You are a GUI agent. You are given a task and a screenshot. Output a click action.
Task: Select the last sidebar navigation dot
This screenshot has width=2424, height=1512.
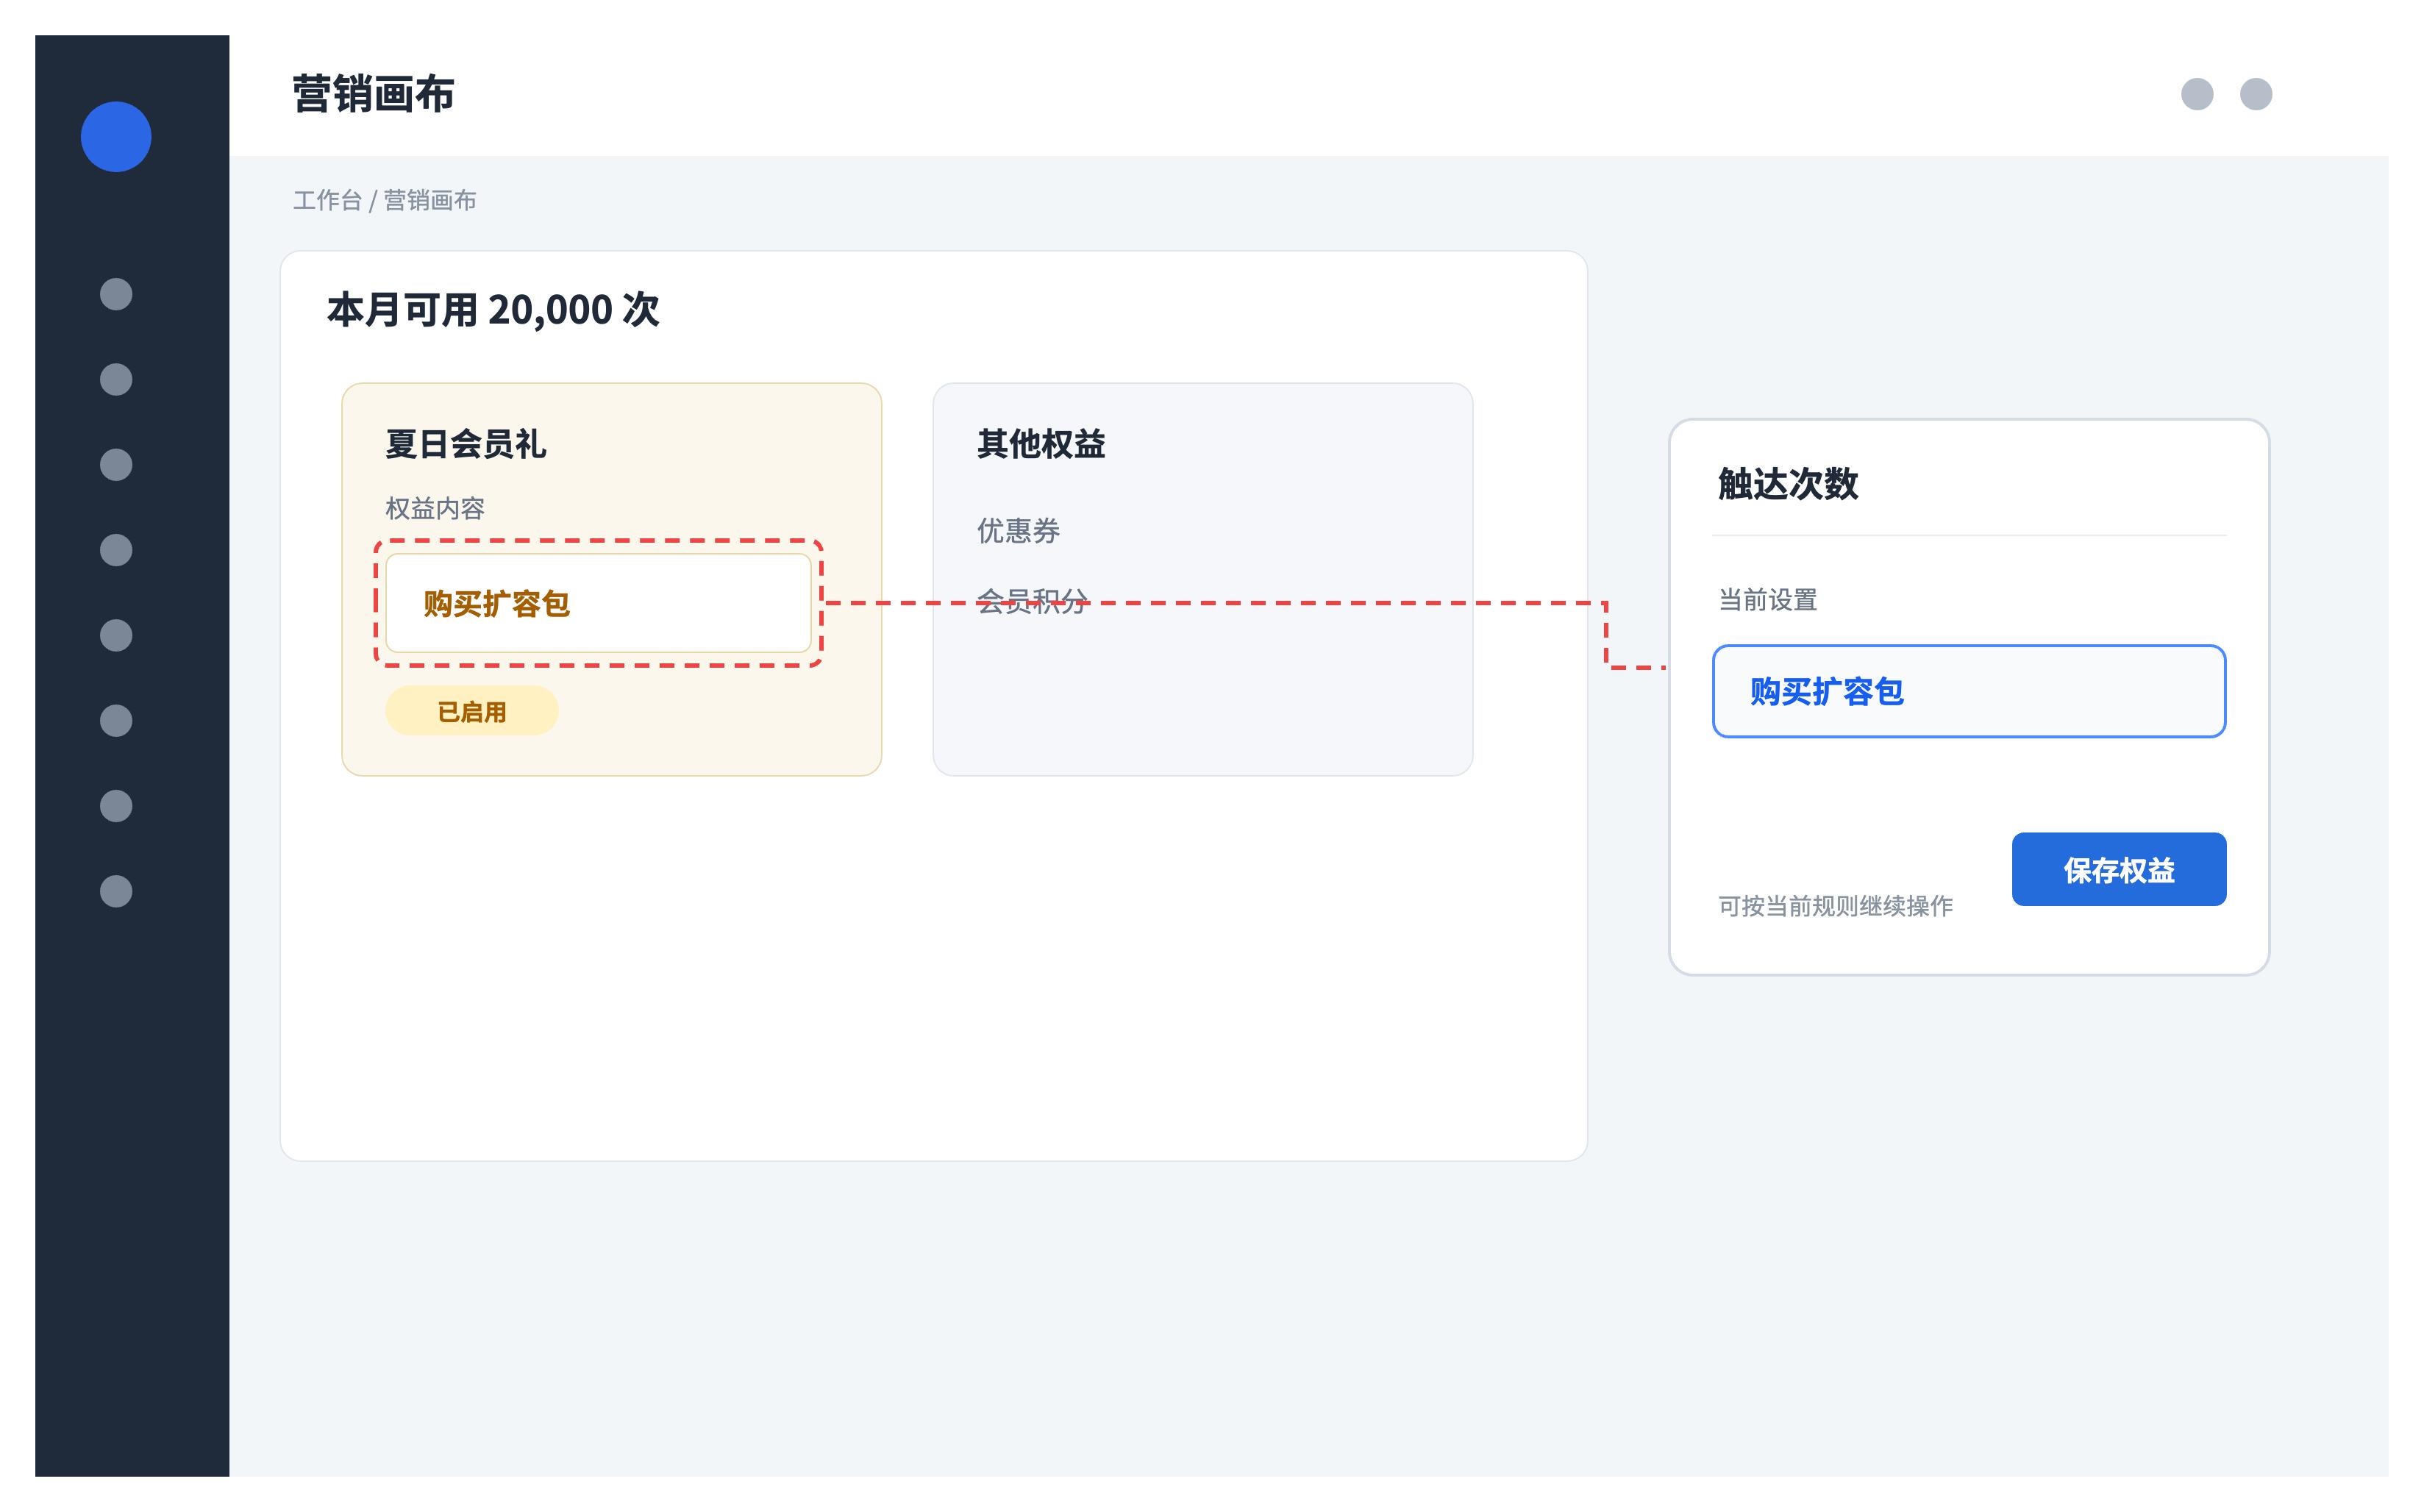(x=116, y=891)
